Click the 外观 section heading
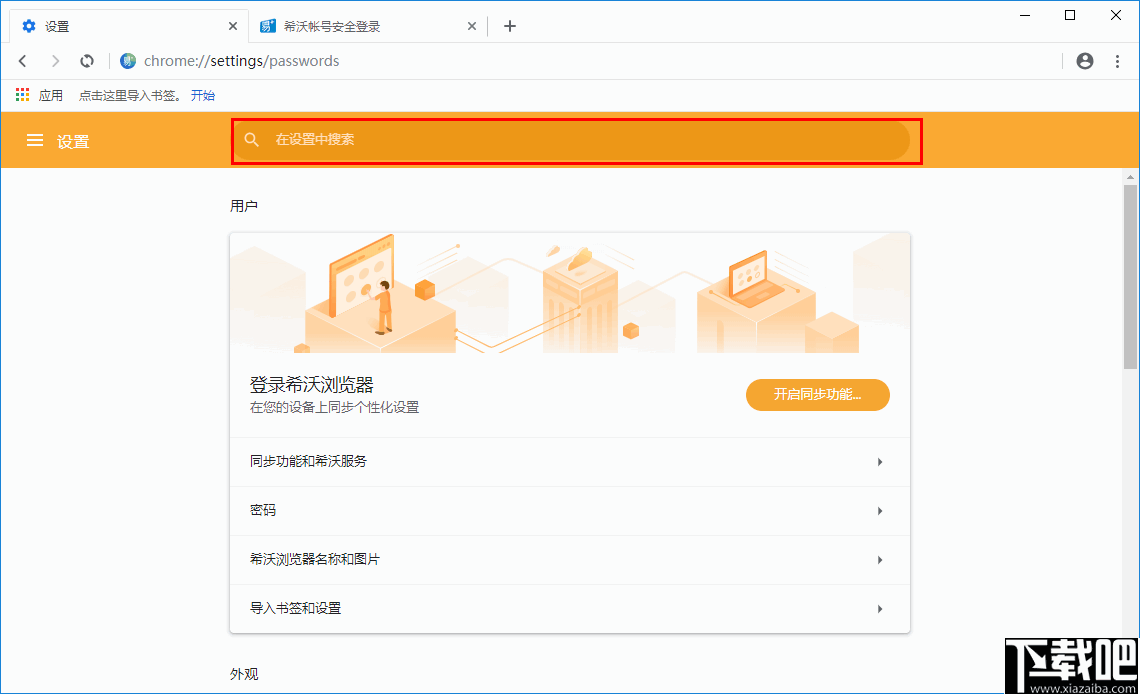 (x=244, y=674)
